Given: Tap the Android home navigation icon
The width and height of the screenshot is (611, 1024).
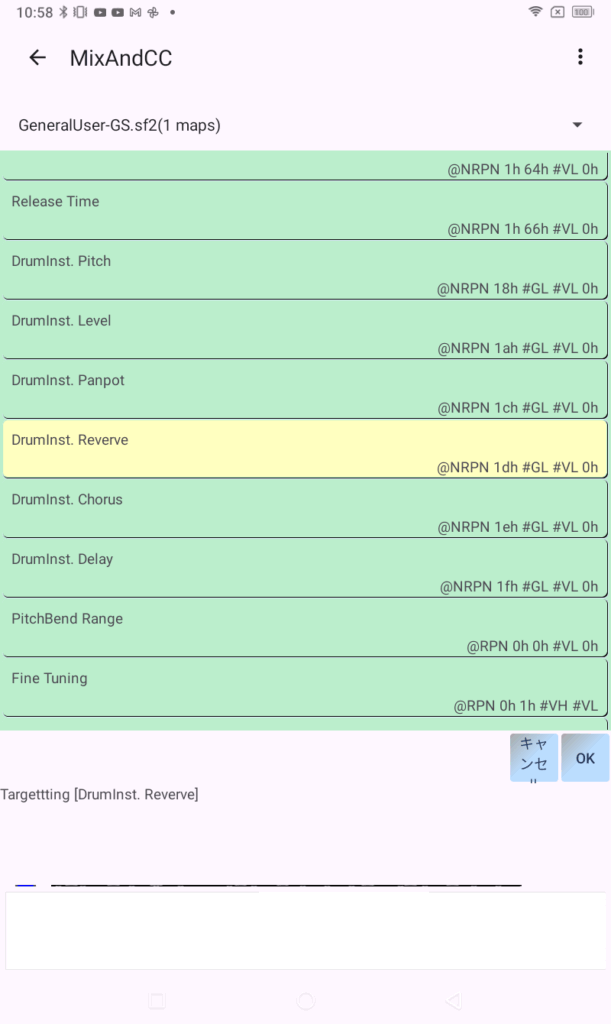Looking at the screenshot, I should [305, 1001].
